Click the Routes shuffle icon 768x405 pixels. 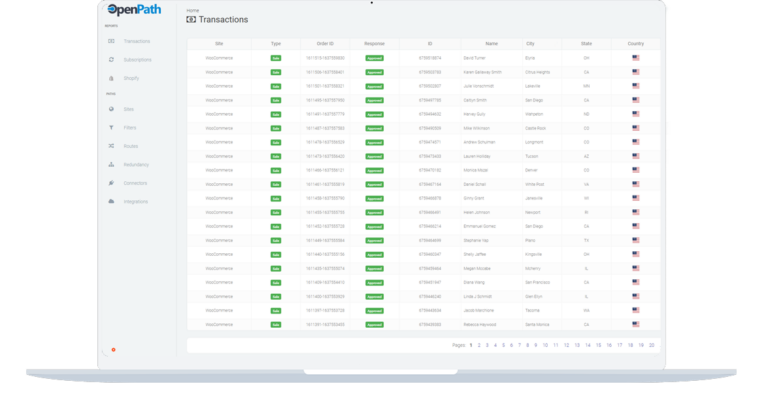pyautogui.click(x=111, y=146)
